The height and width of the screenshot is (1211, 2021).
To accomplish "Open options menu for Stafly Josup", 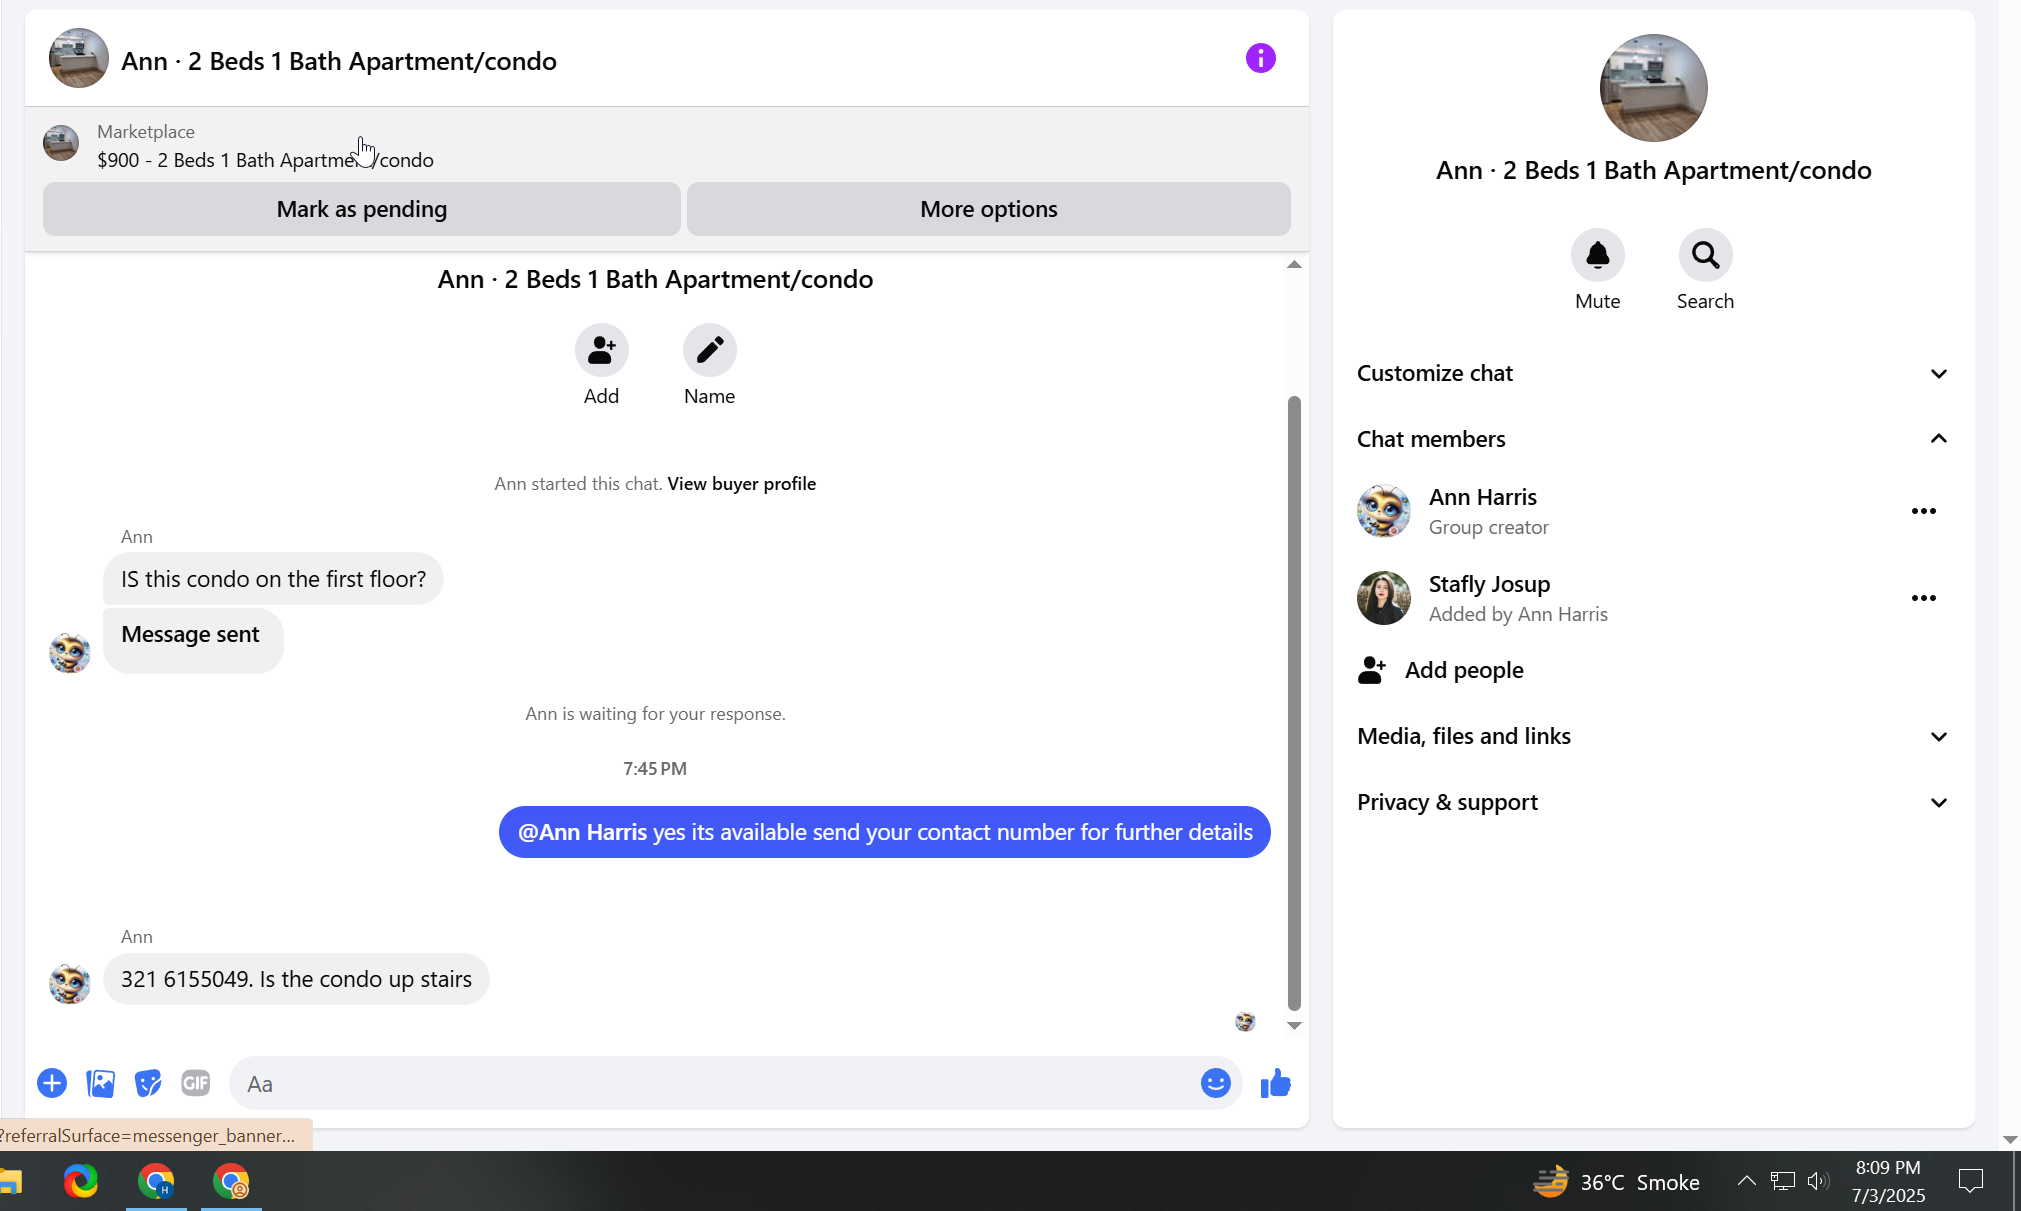I will pos(1923,598).
